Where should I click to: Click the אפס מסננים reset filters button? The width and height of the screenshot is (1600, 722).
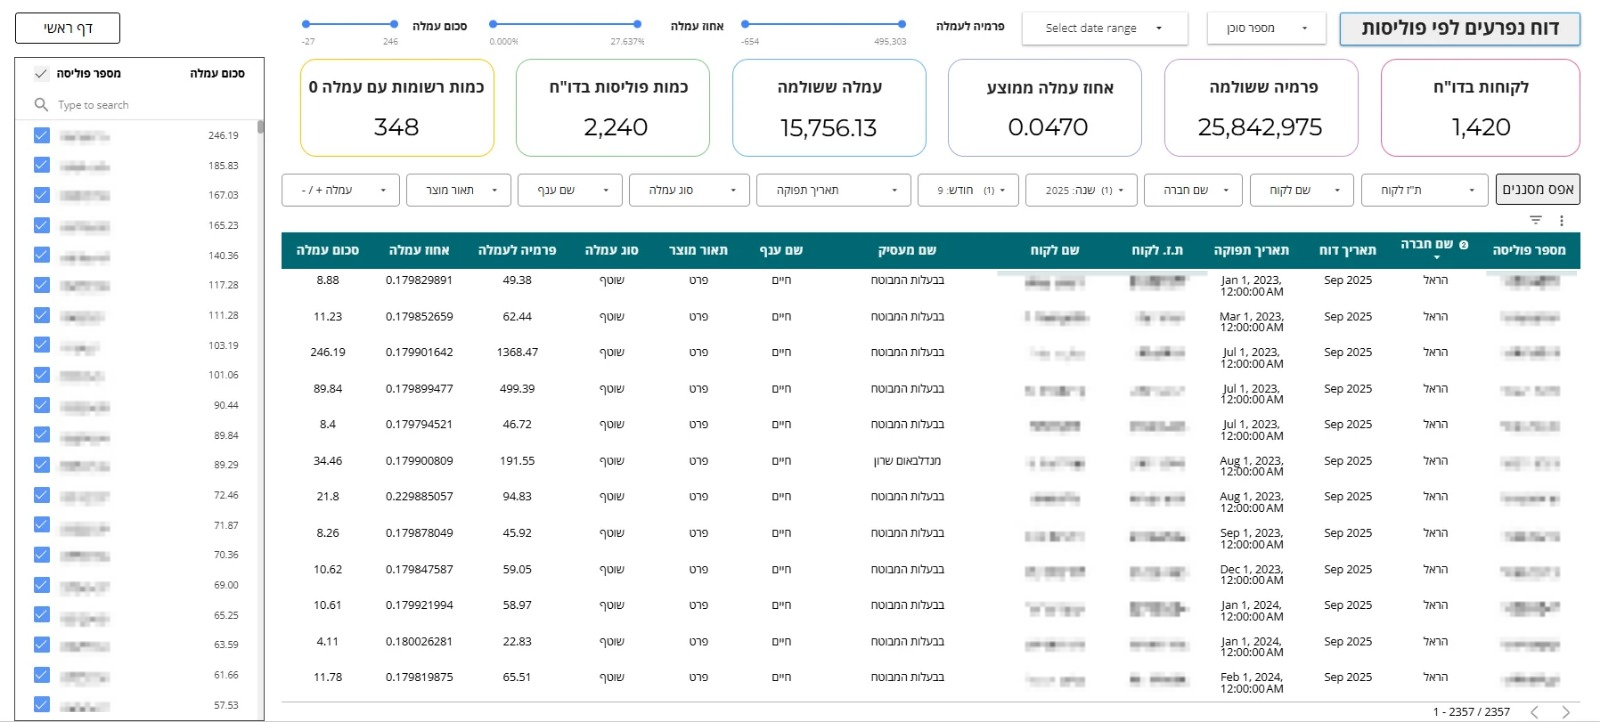1537,189
